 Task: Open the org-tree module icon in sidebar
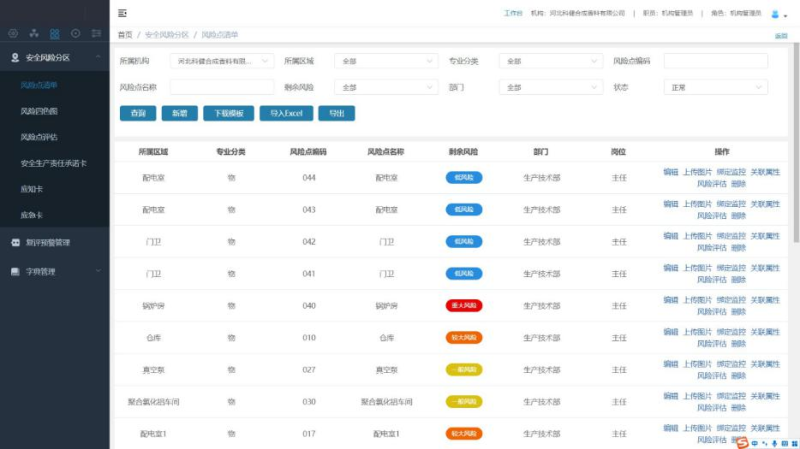pos(34,34)
